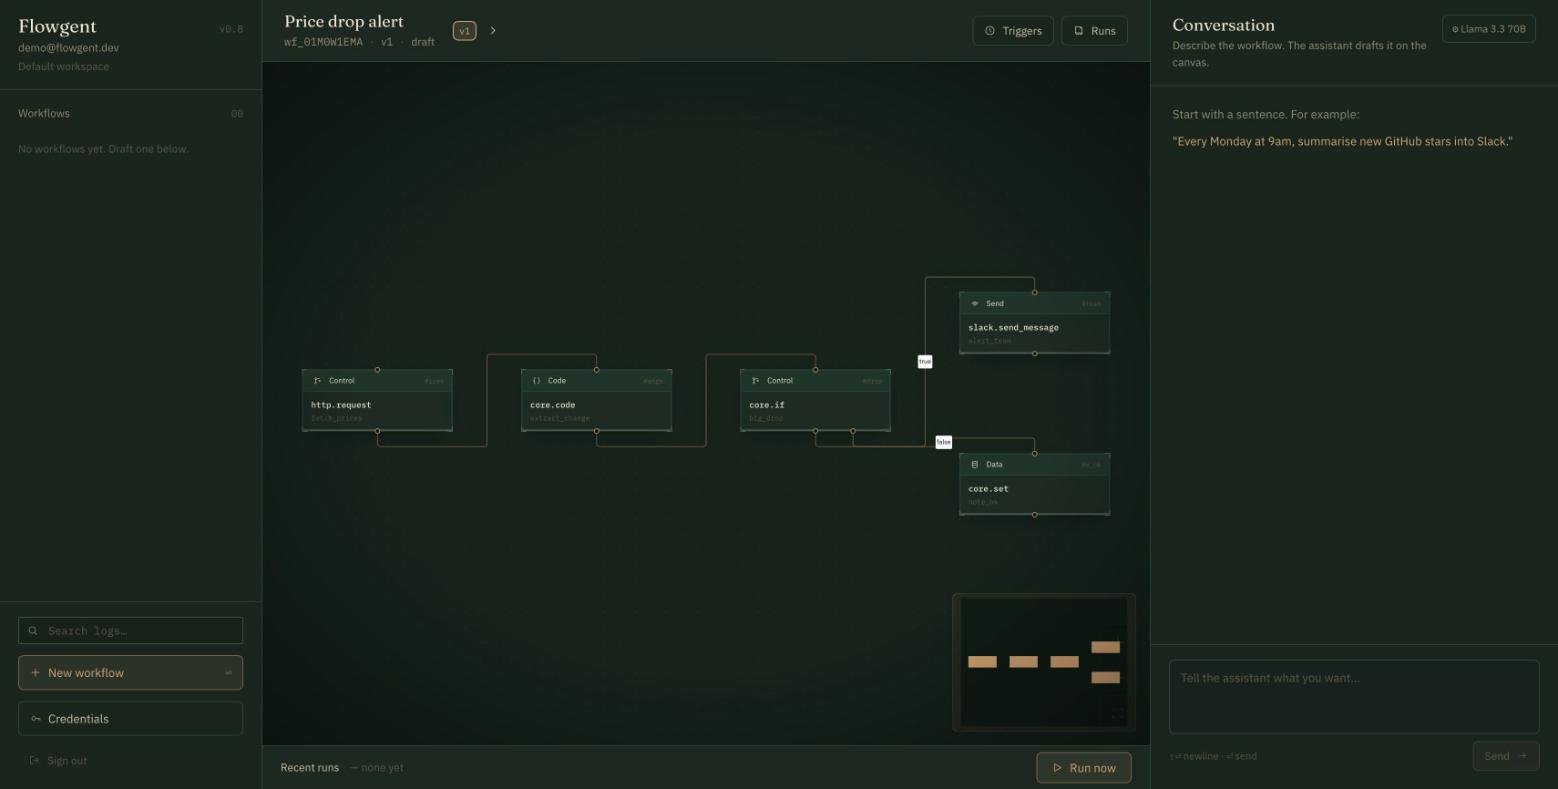The width and height of the screenshot is (1558, 789).
Task: Click the database icon on core.set node
Action: pos(975,465)
